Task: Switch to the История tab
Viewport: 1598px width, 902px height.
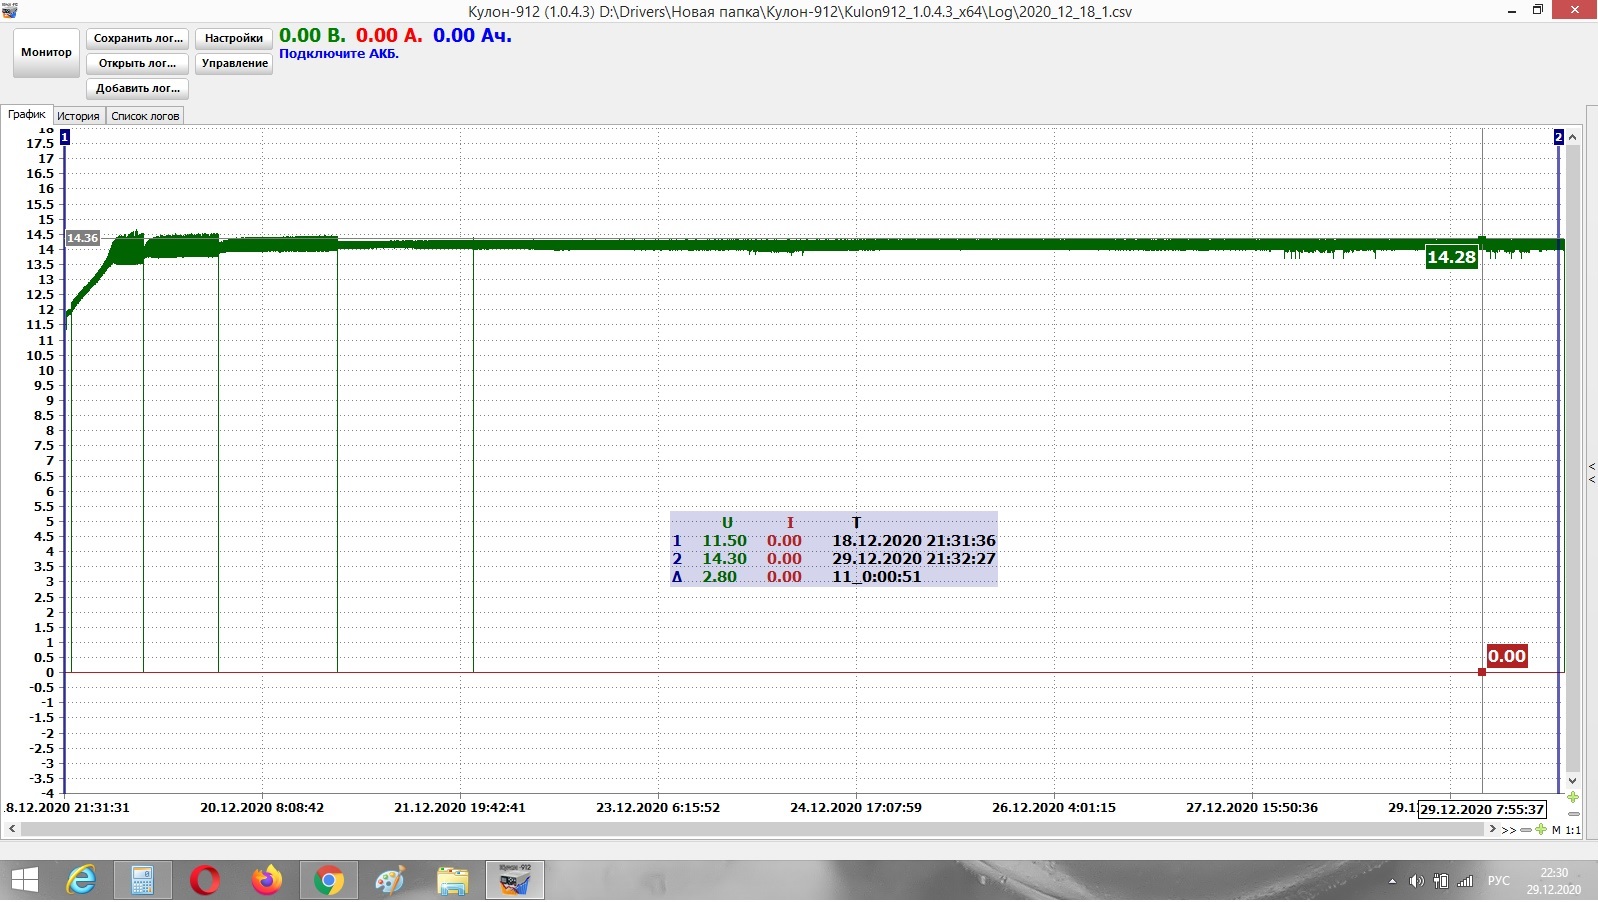Action: coord(78,116)
